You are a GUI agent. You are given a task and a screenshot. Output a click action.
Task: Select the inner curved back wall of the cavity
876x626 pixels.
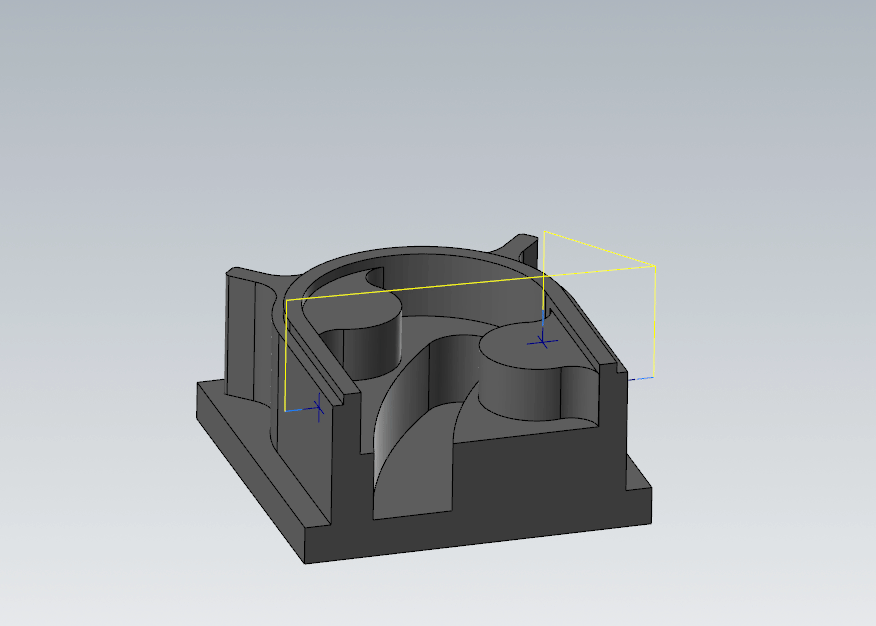tap(447, 290)
